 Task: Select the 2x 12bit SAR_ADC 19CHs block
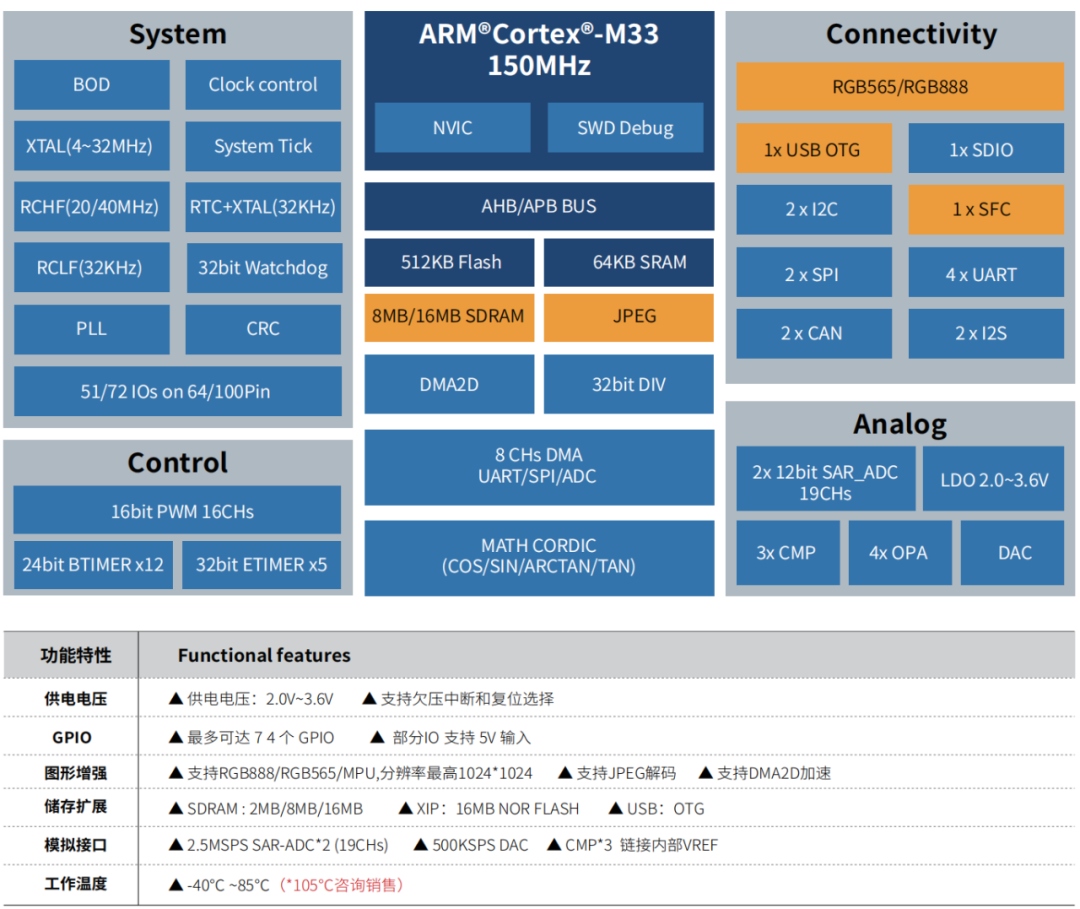pyautogui.click(x=826, y=479)
